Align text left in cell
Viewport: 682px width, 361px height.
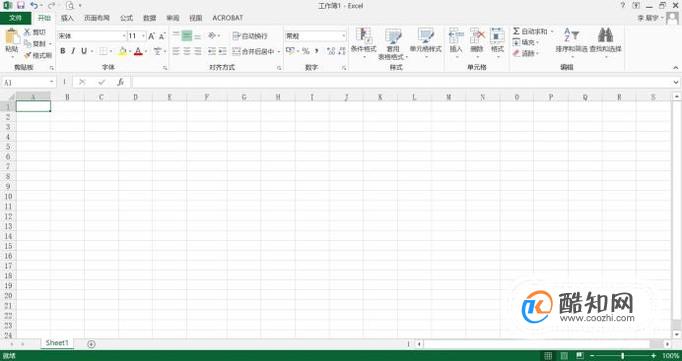click(176, 51)
